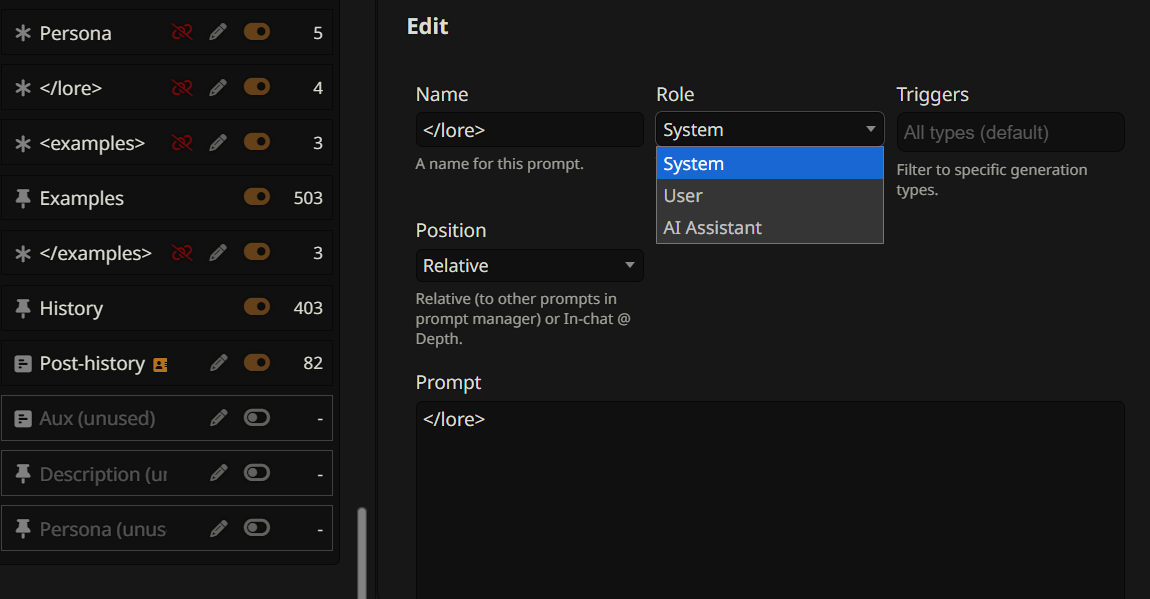Enable the unused Persona prompt toggle
Viewport: 1150px width, 599px height.
click(257, 528)
